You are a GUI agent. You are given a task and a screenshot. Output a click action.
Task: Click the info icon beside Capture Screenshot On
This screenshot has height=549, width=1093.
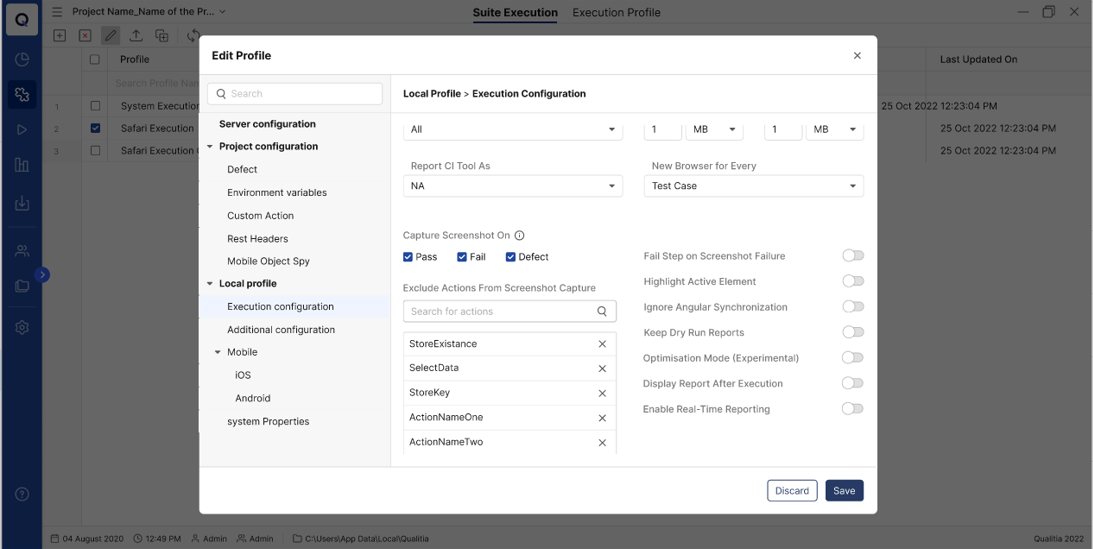tap(519, 236)
